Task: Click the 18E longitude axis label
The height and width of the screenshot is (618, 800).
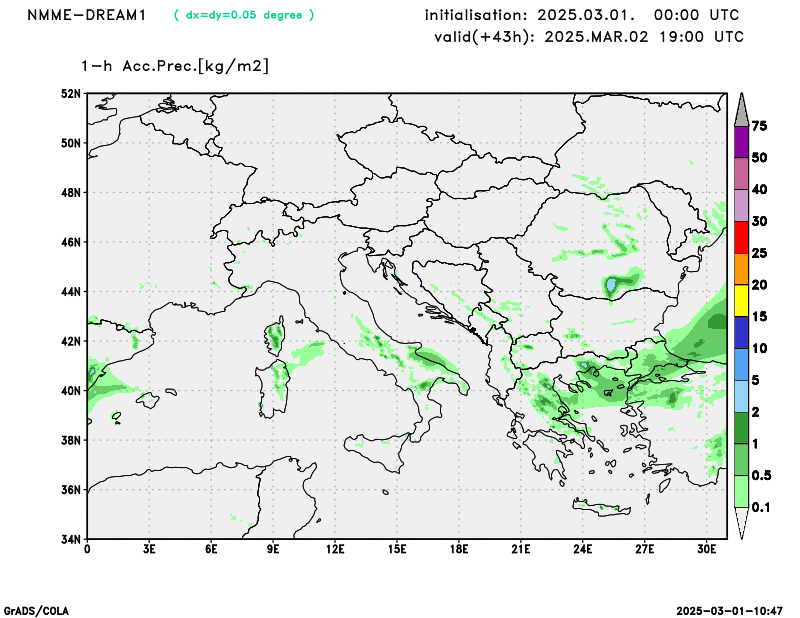Action: point(459,550)
